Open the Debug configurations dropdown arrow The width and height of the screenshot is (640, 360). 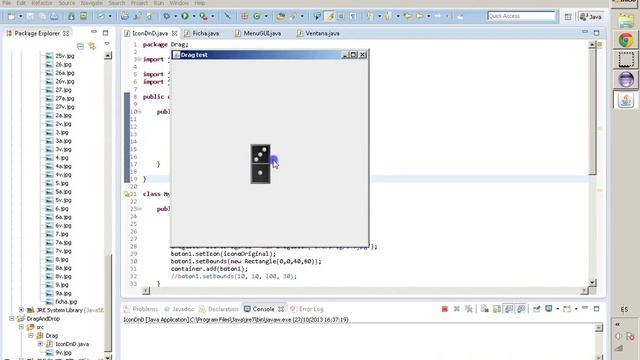click(175, 16)
